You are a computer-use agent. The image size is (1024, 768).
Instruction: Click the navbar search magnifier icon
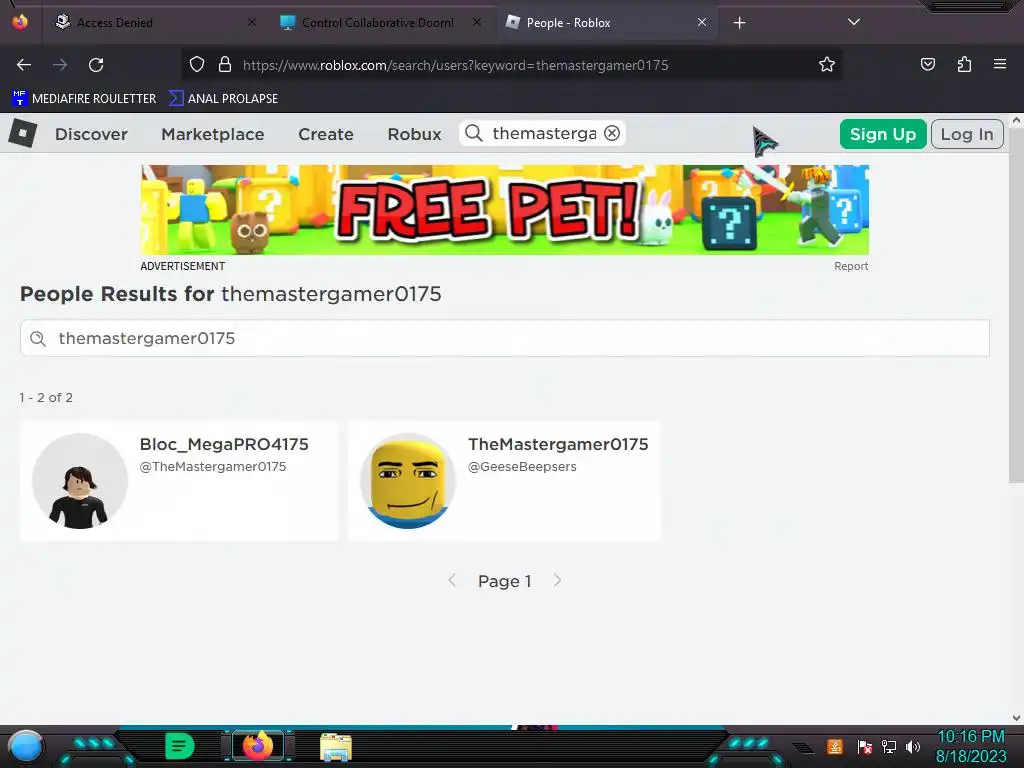473,133
